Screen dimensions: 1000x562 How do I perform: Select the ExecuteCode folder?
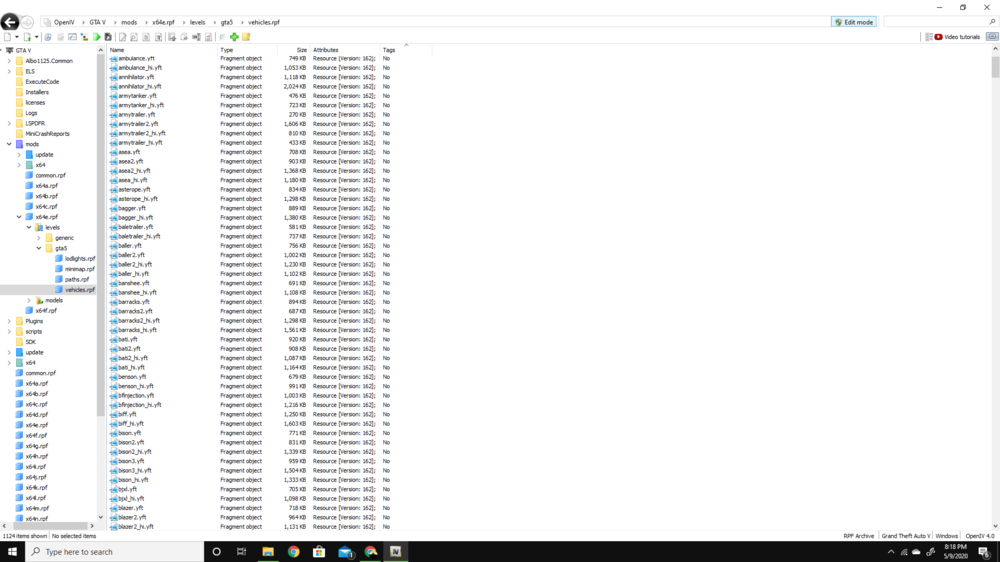click(x=38, y=82)
